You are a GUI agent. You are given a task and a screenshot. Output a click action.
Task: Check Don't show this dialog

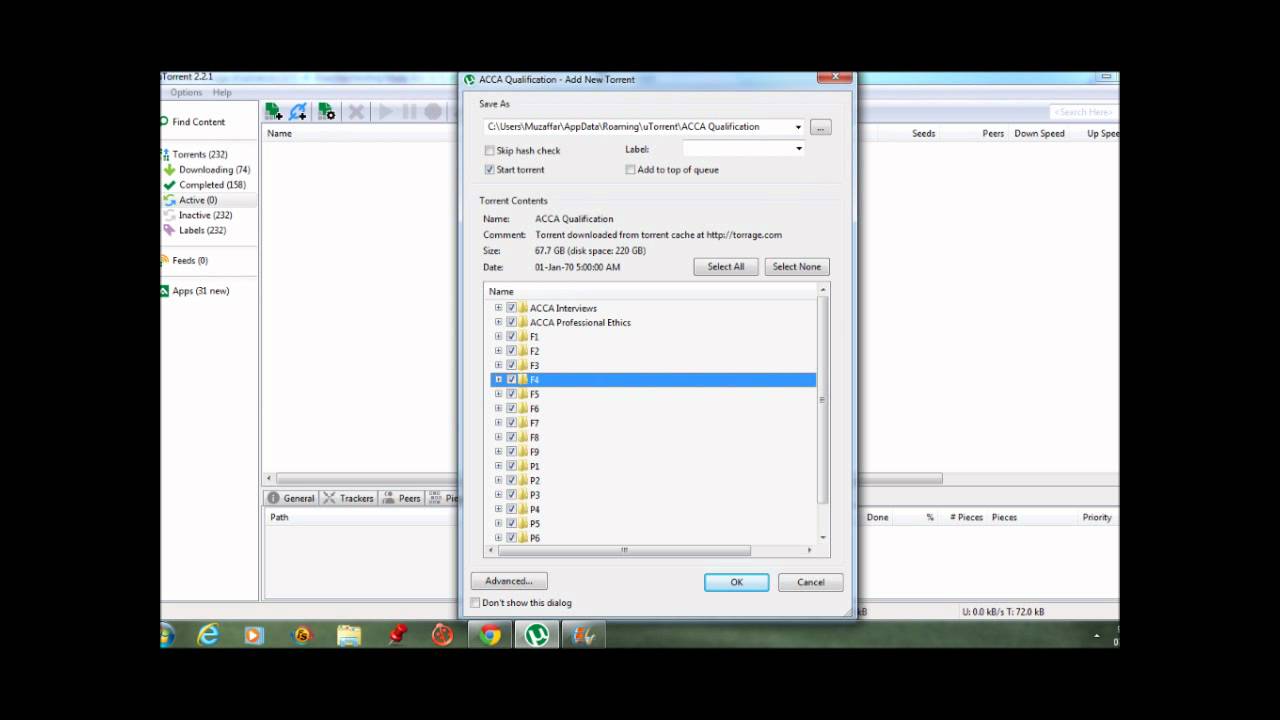click(x=475, y=603)
